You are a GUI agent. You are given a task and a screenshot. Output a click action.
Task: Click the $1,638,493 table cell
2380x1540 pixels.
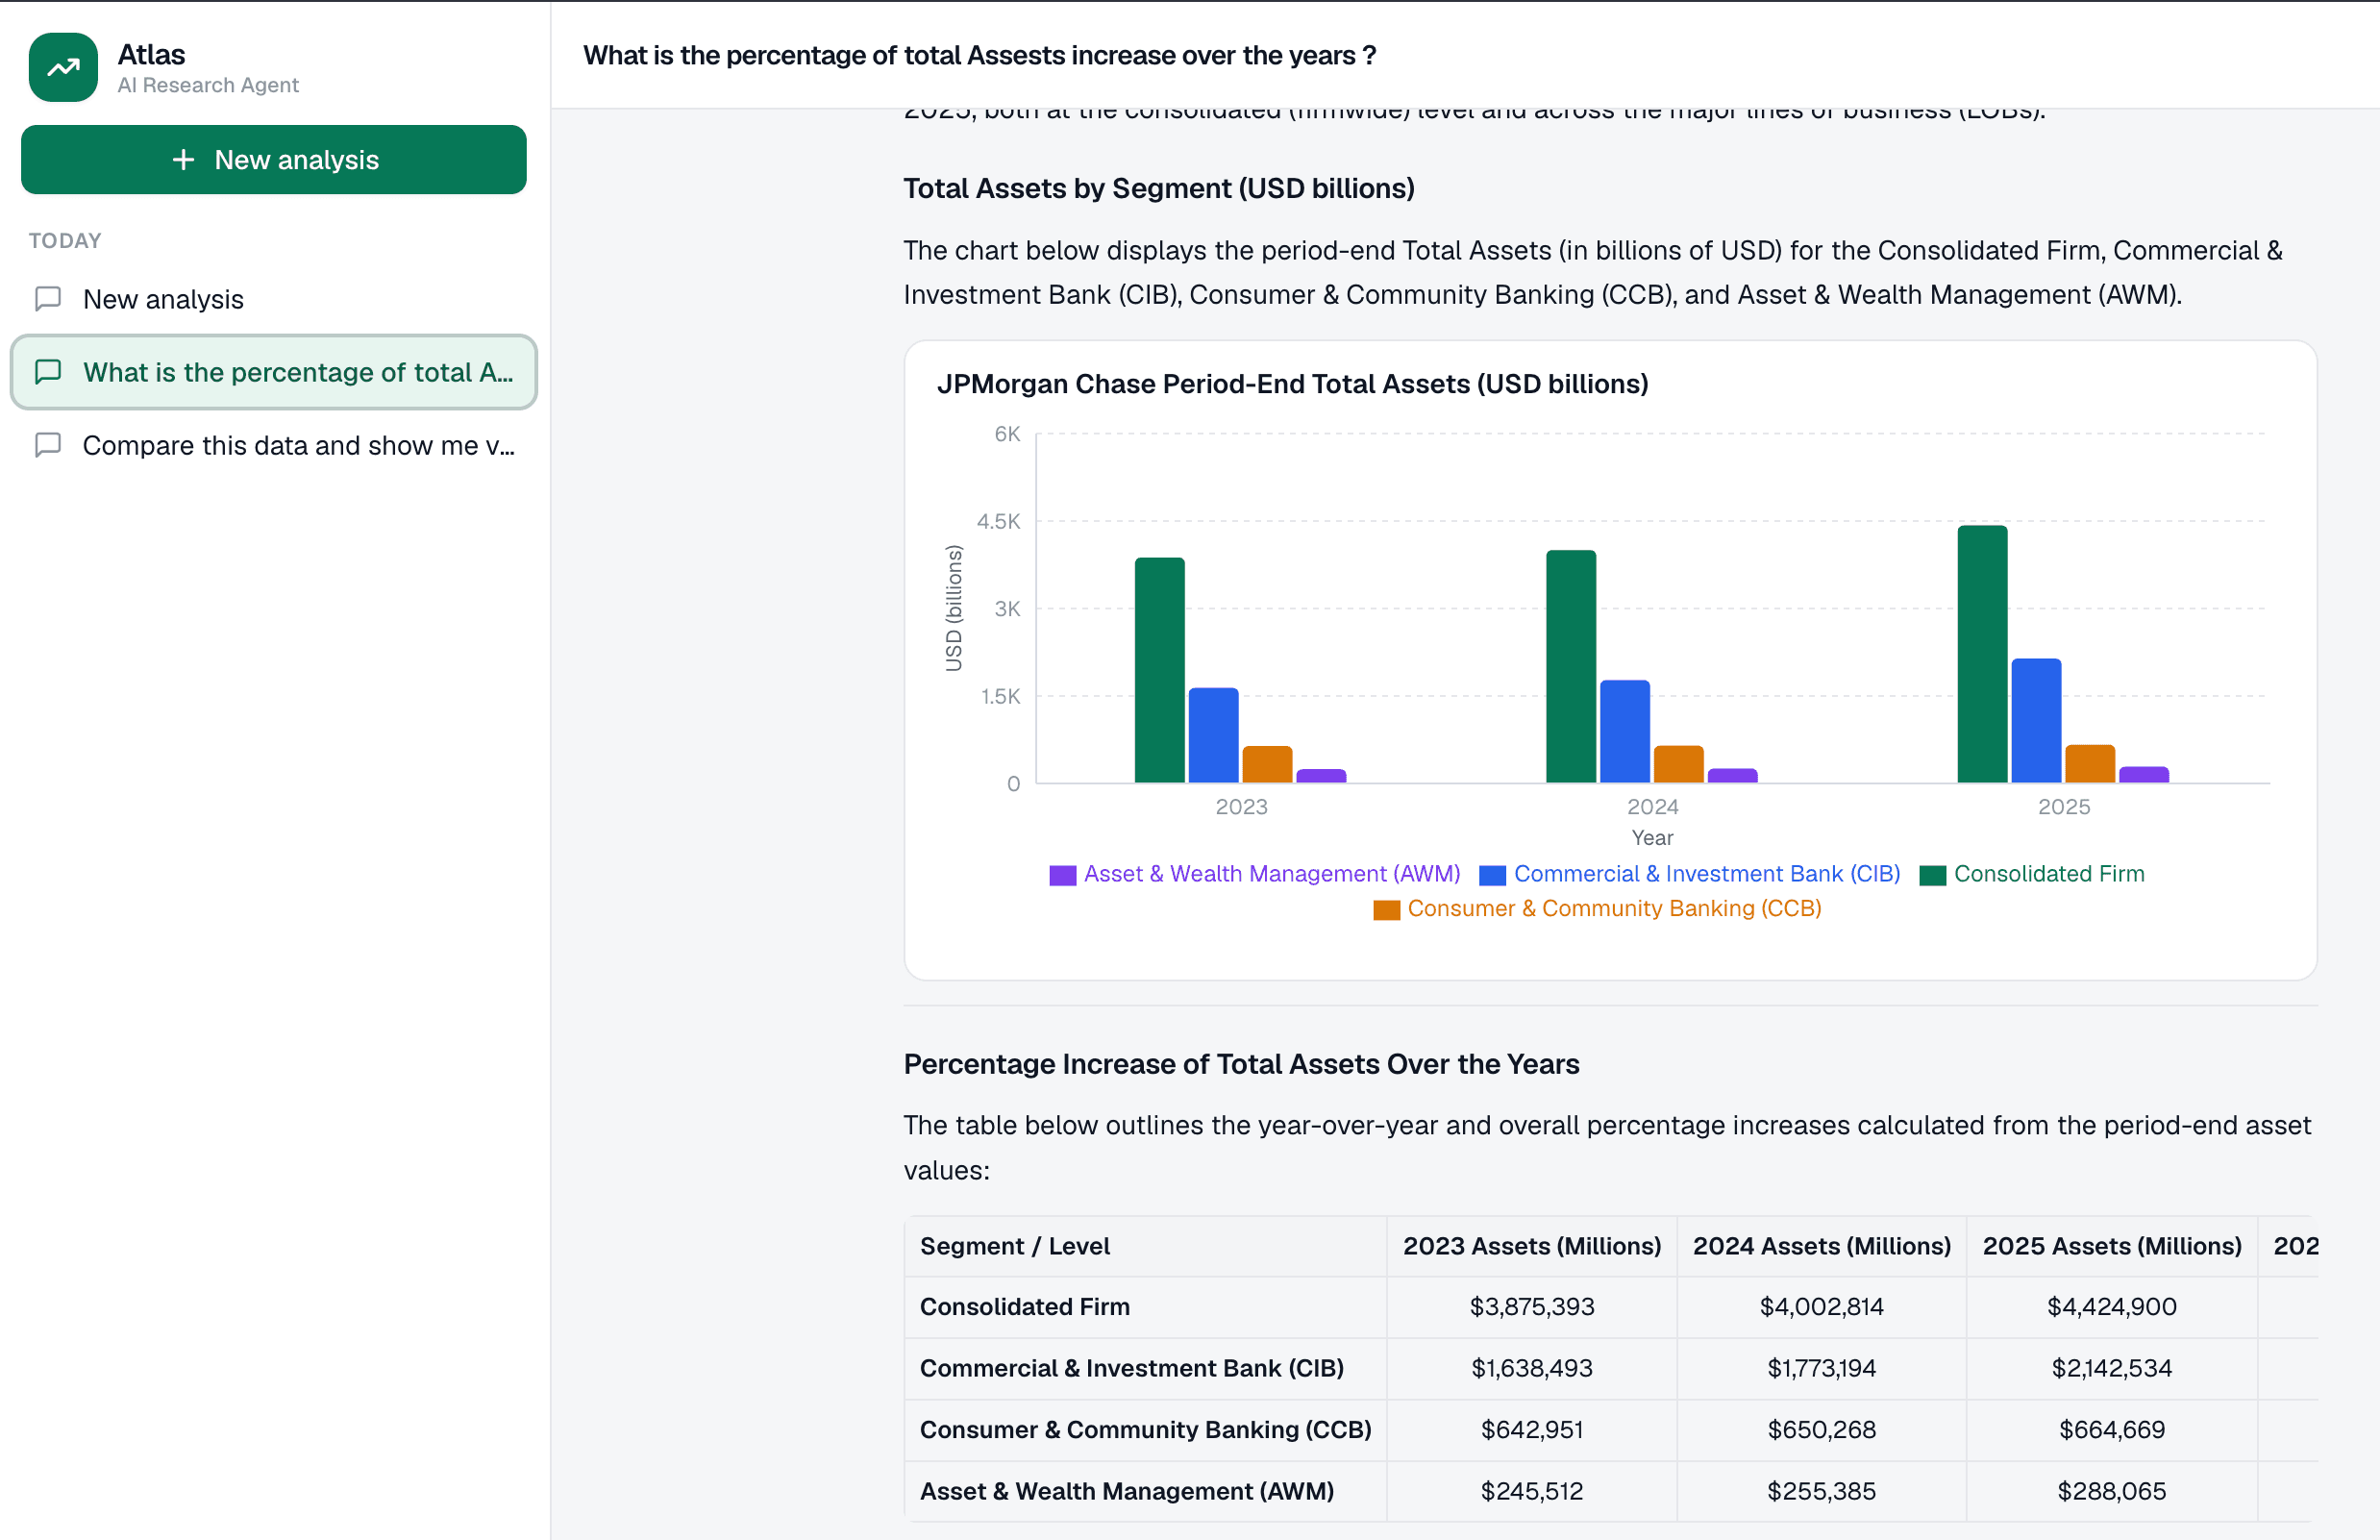(1531, 1368)
